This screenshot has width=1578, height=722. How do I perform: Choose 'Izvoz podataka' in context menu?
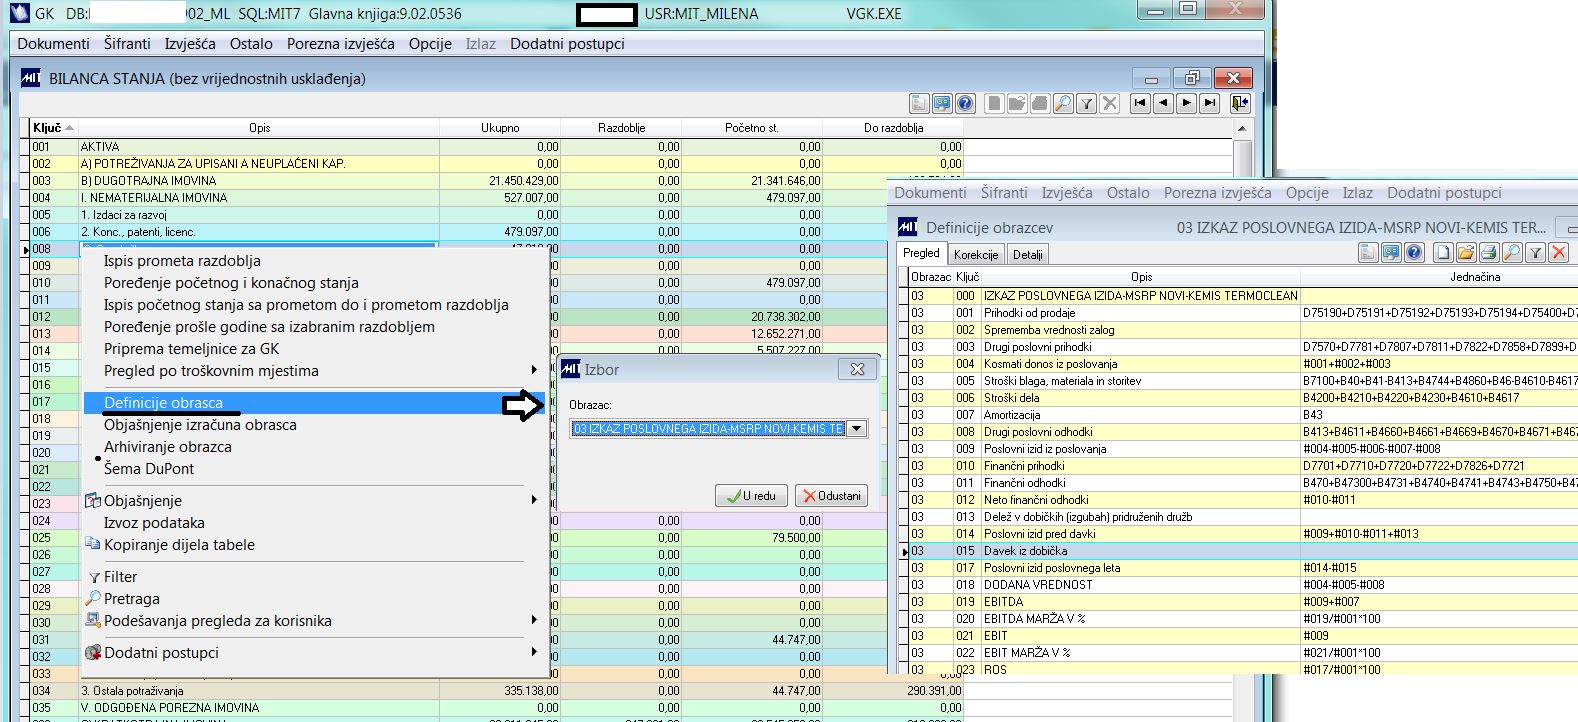(154, 523)
